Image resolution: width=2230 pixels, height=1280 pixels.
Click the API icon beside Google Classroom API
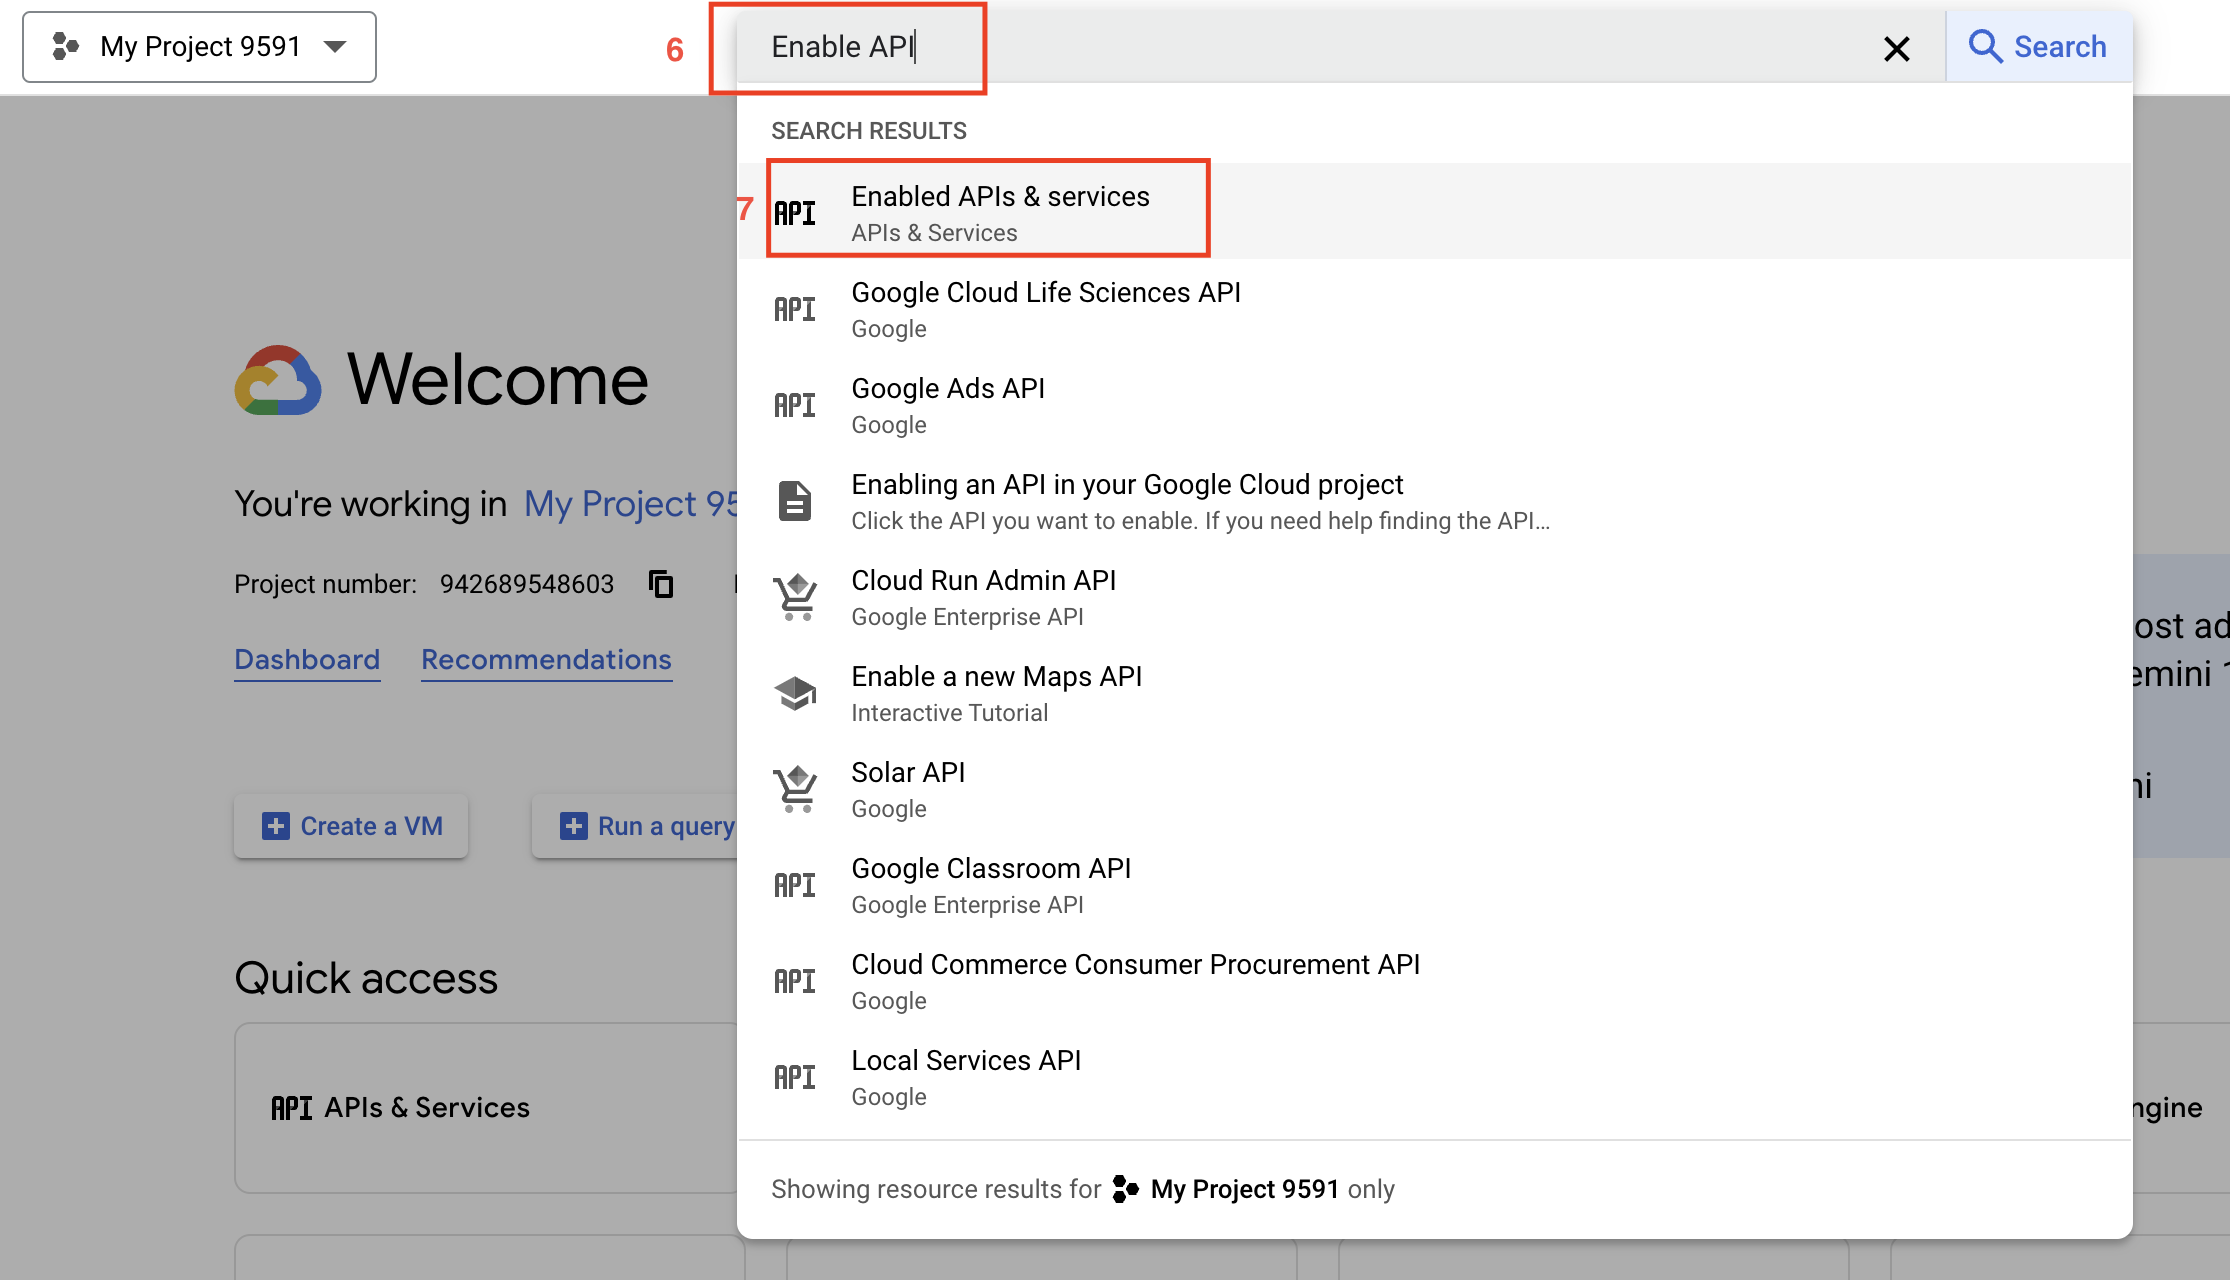[x=795, y=885]
